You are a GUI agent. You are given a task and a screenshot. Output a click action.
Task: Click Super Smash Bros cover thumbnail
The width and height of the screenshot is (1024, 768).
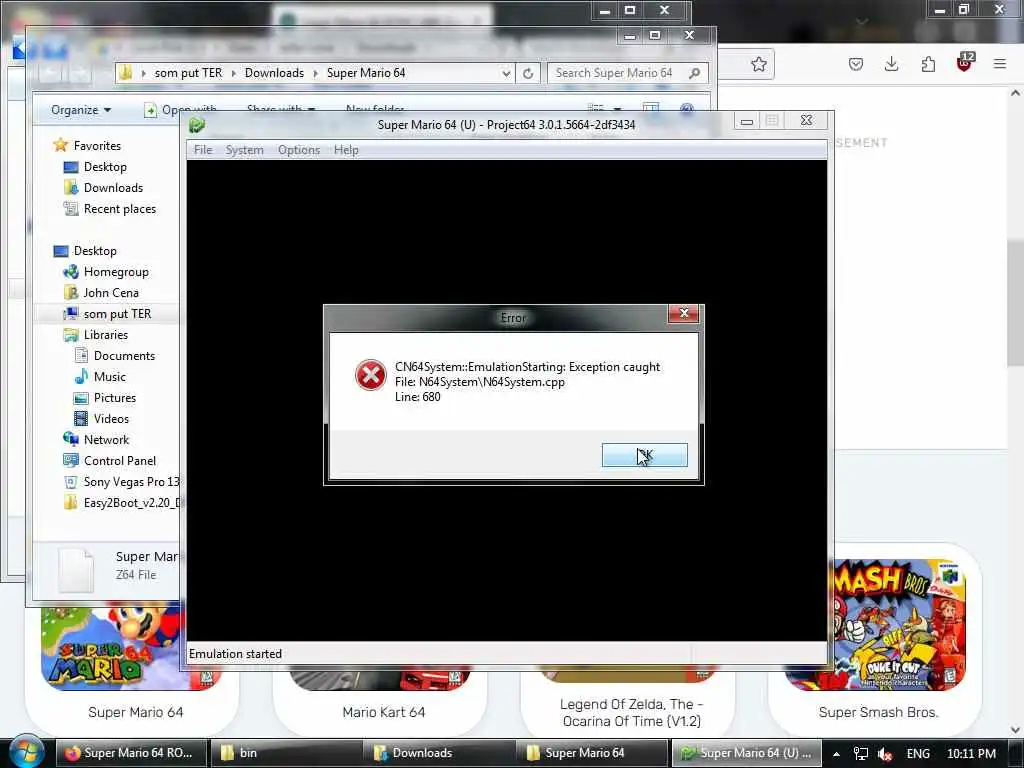pyautogui.click(x=898, y=625)
